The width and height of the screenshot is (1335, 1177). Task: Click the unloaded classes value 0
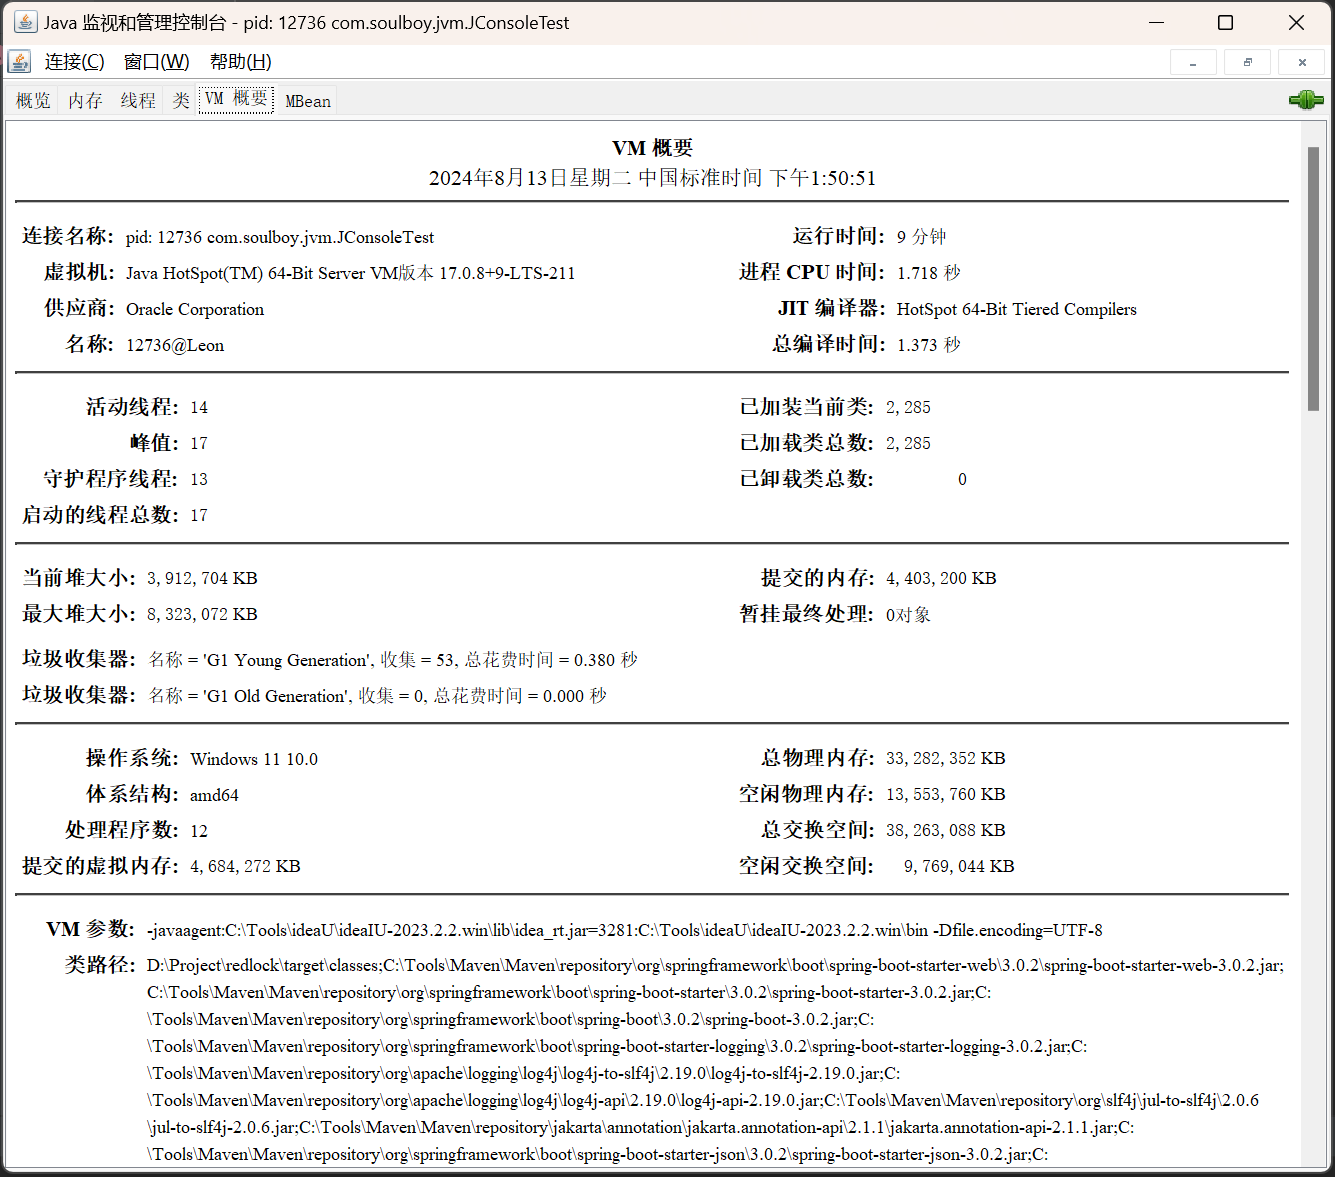[x=962, y=479]
